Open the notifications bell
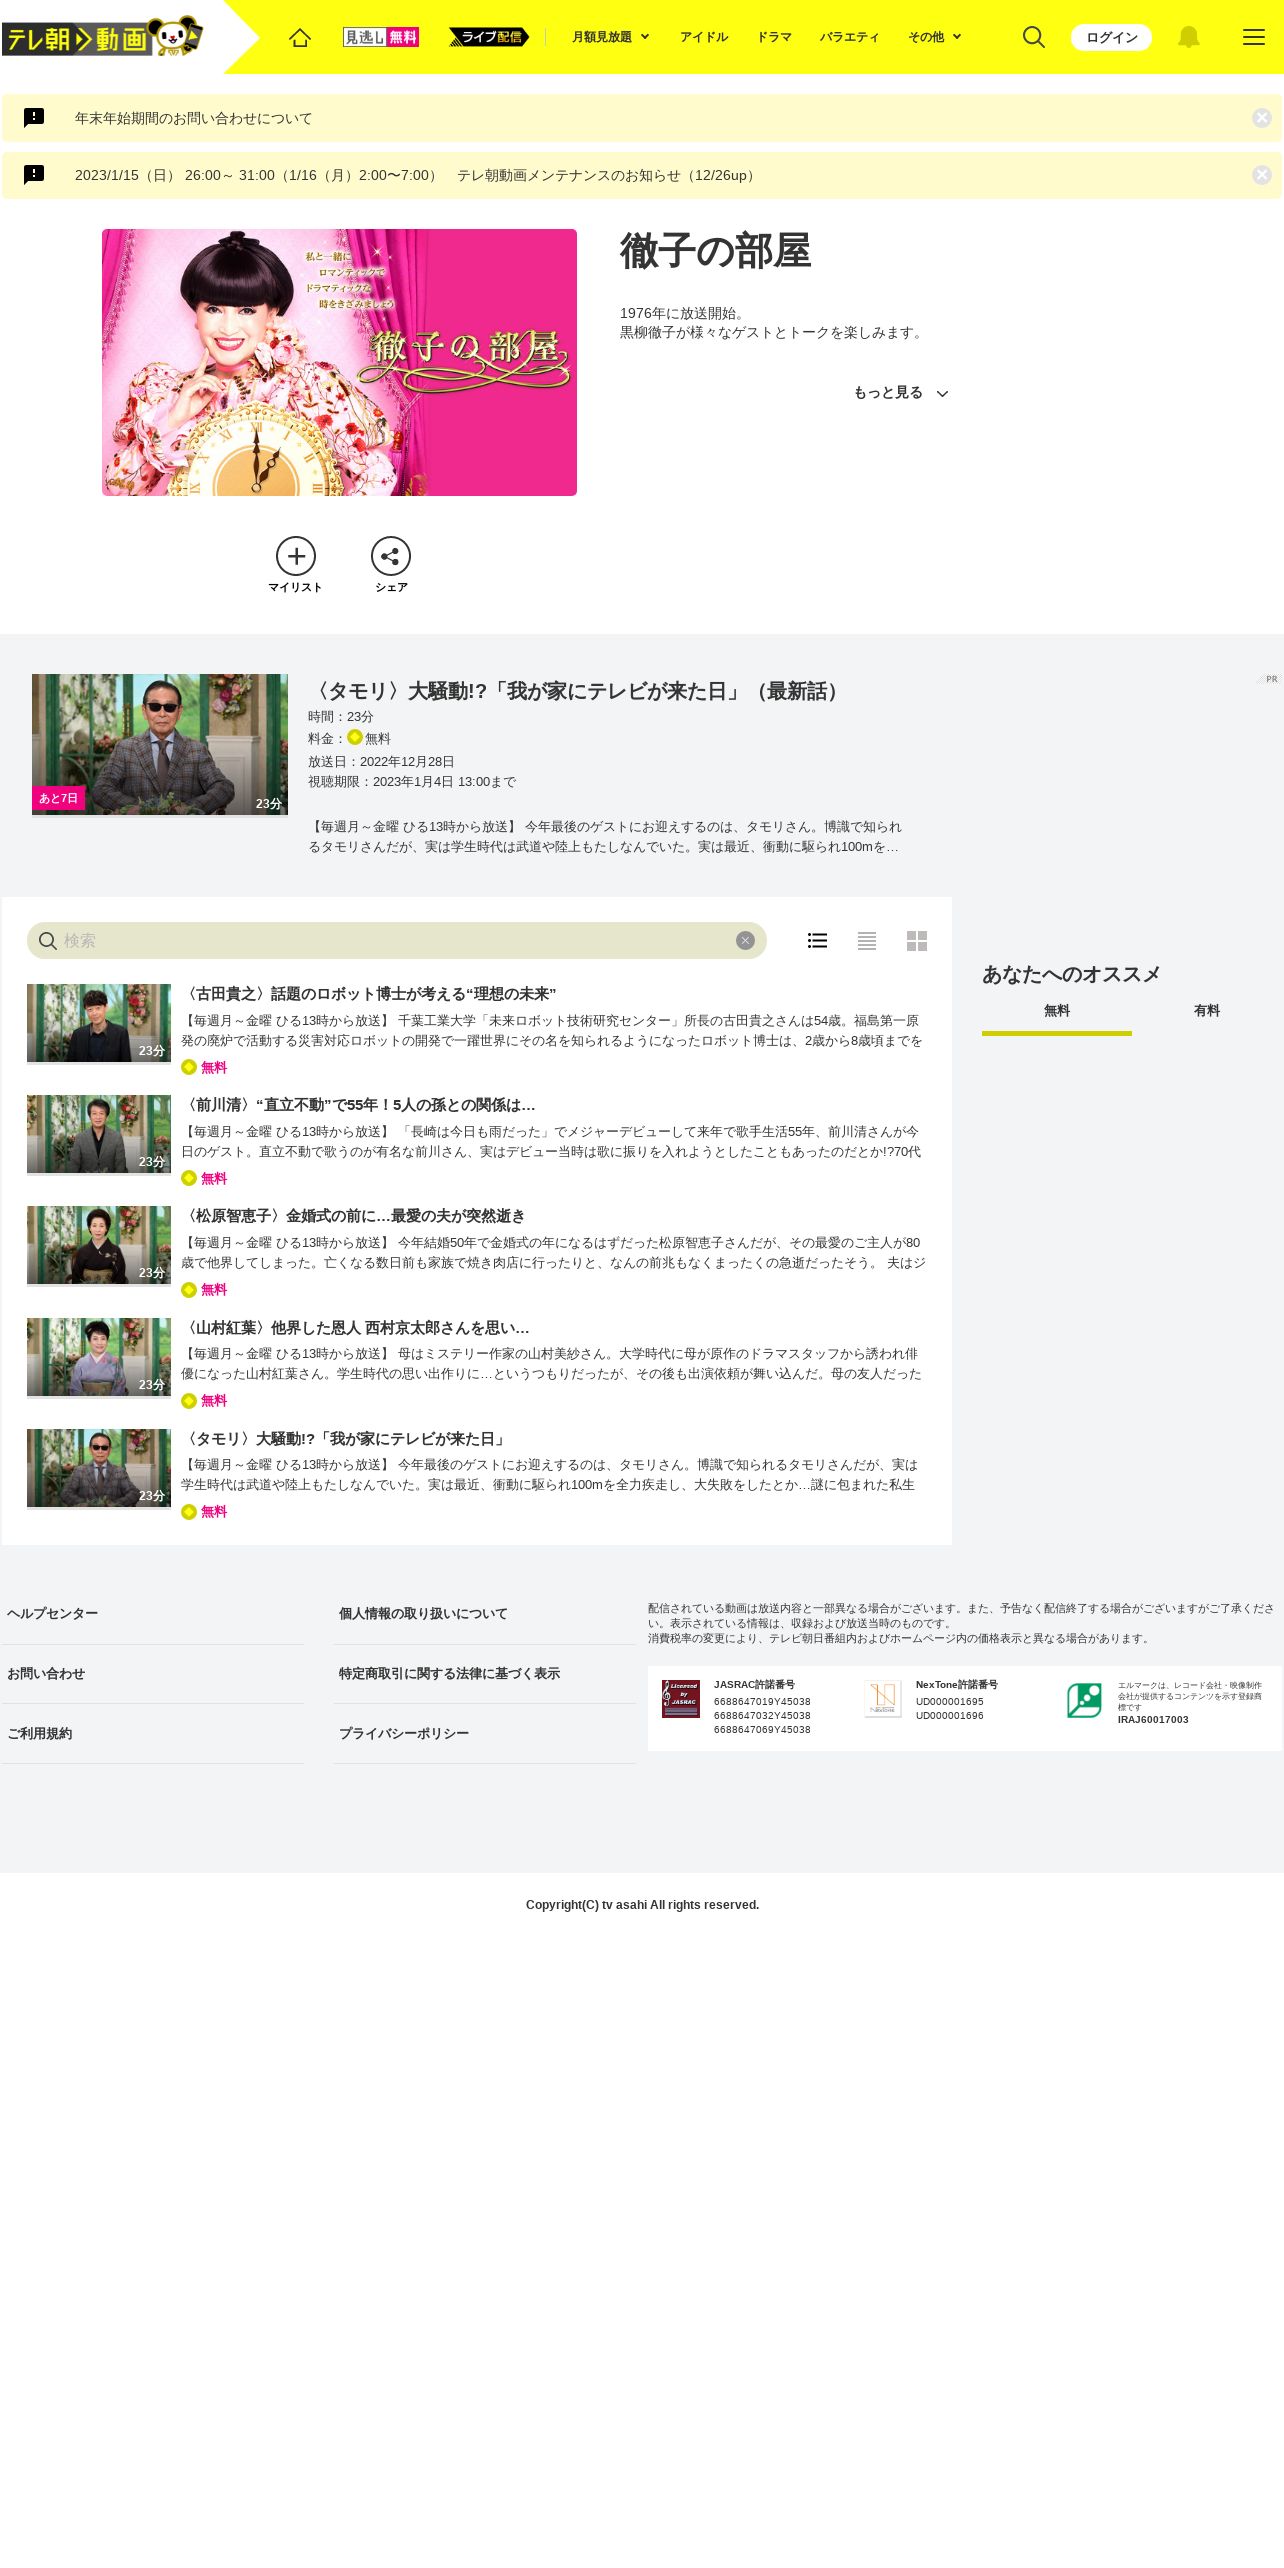This screenshot has height=2568, width=1284. click(1188, 37)
